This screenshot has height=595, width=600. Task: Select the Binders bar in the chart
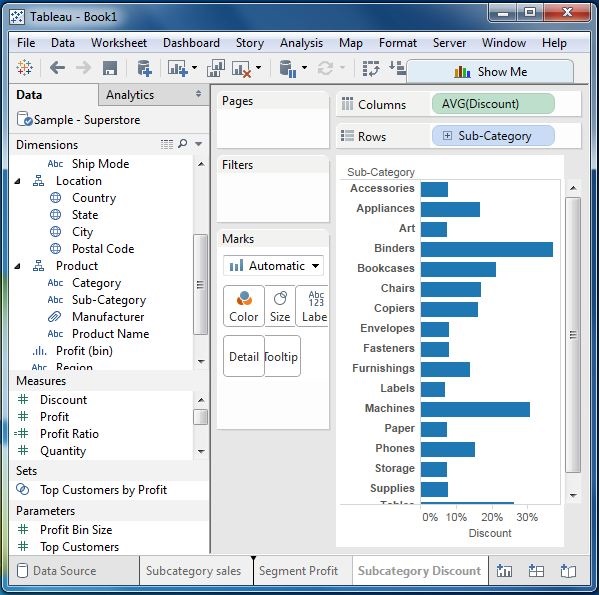tap(486, 249)
